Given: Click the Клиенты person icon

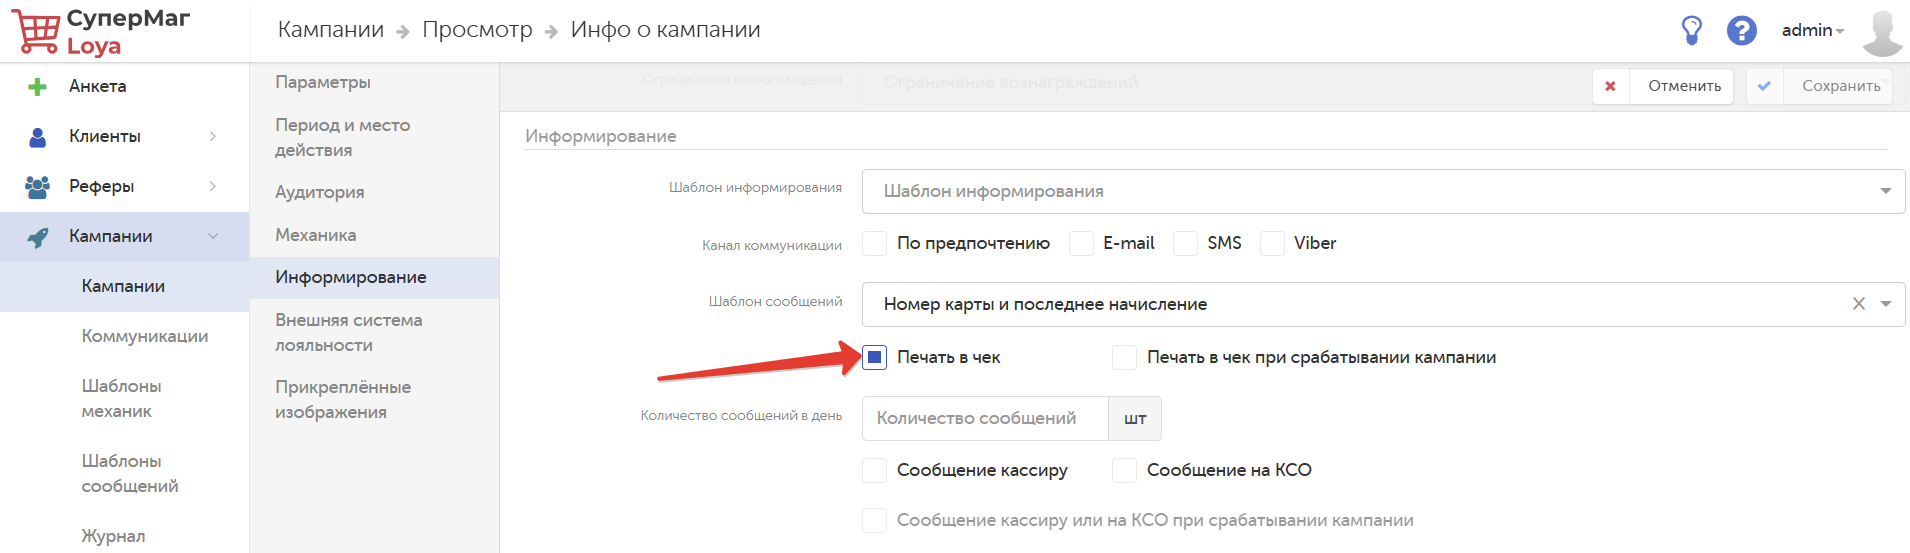Looking at the screenshot, I should pyautogui.click(x=37, y=137).
